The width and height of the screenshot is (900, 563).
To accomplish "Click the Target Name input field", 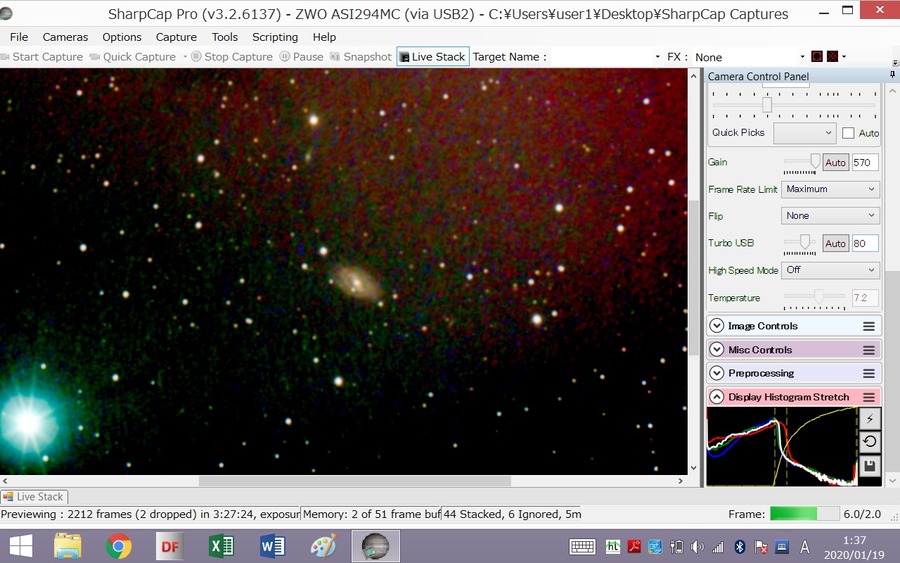I will click(602, 57).
